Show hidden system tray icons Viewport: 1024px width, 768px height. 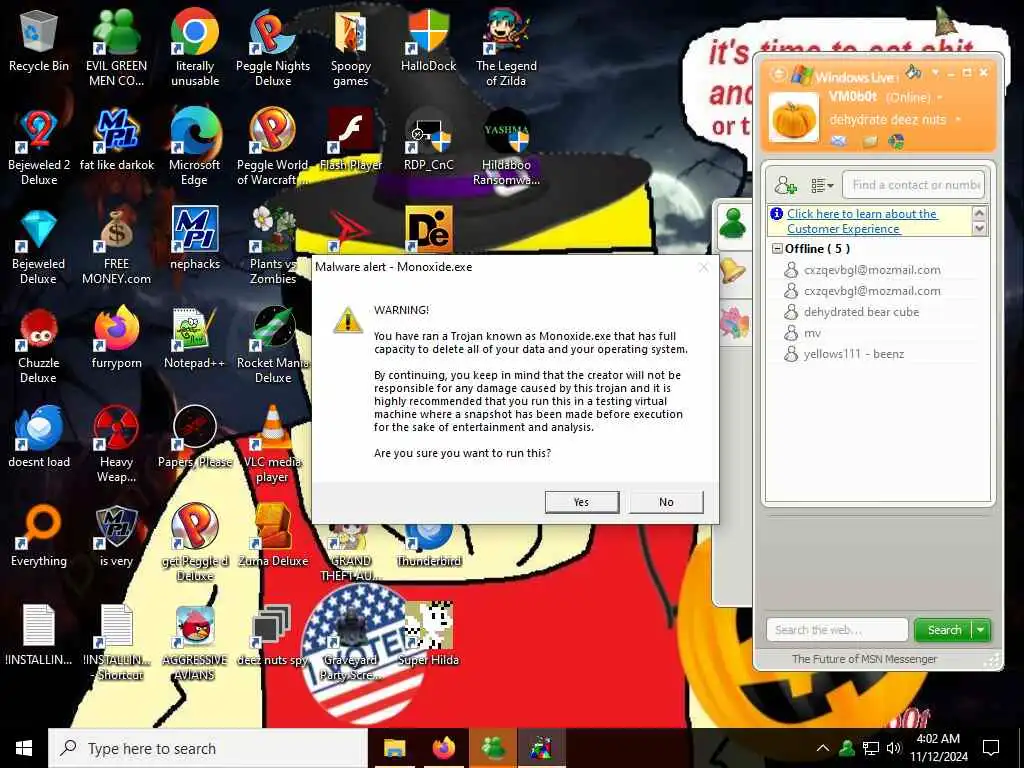823,748
